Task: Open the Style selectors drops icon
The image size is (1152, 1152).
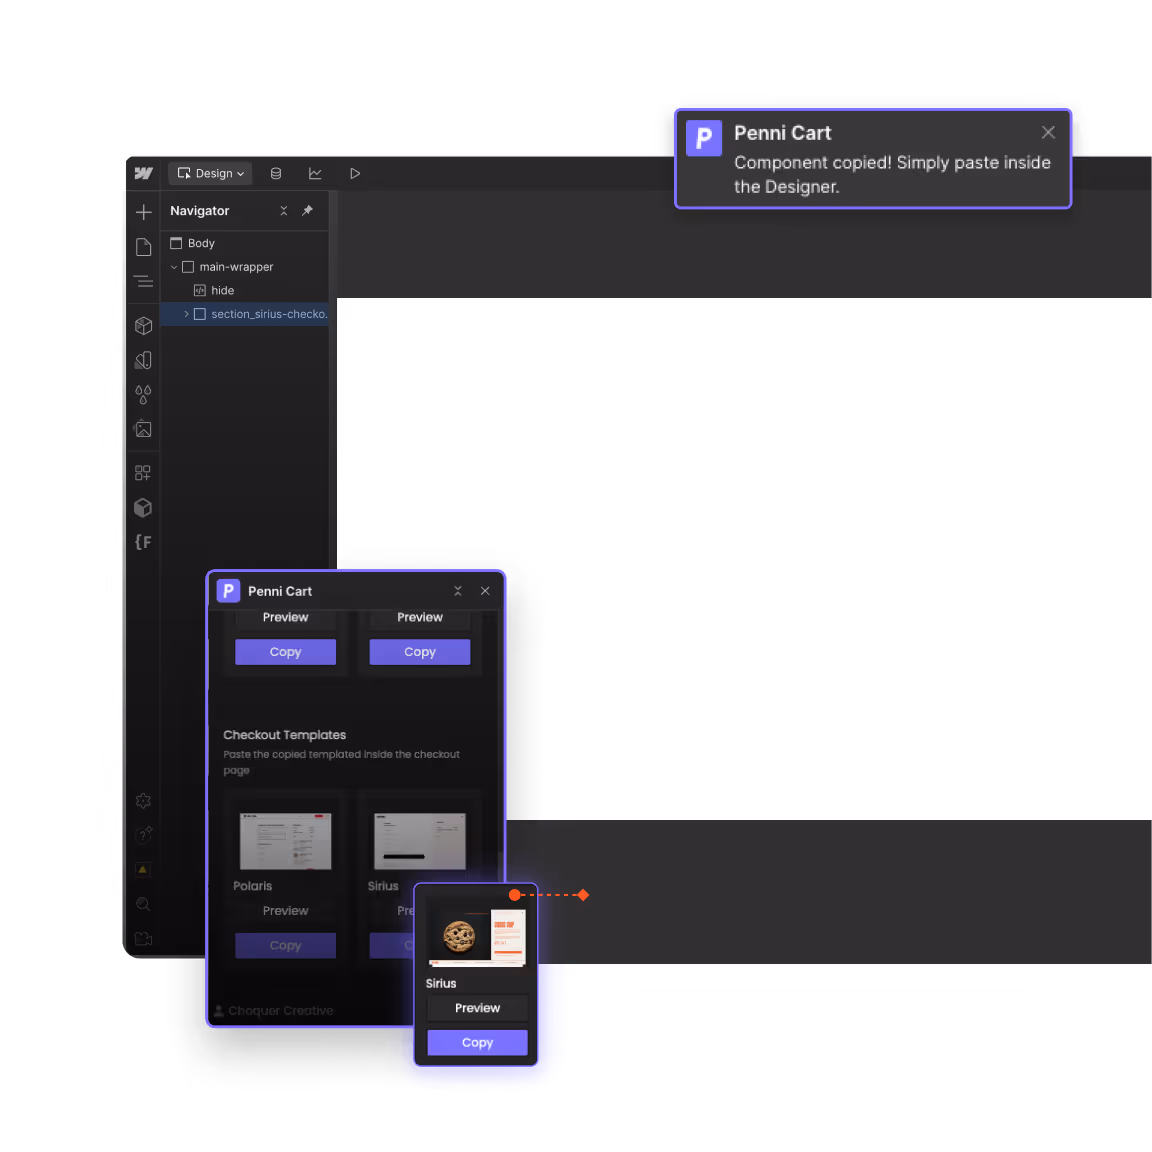Action: 143,395
